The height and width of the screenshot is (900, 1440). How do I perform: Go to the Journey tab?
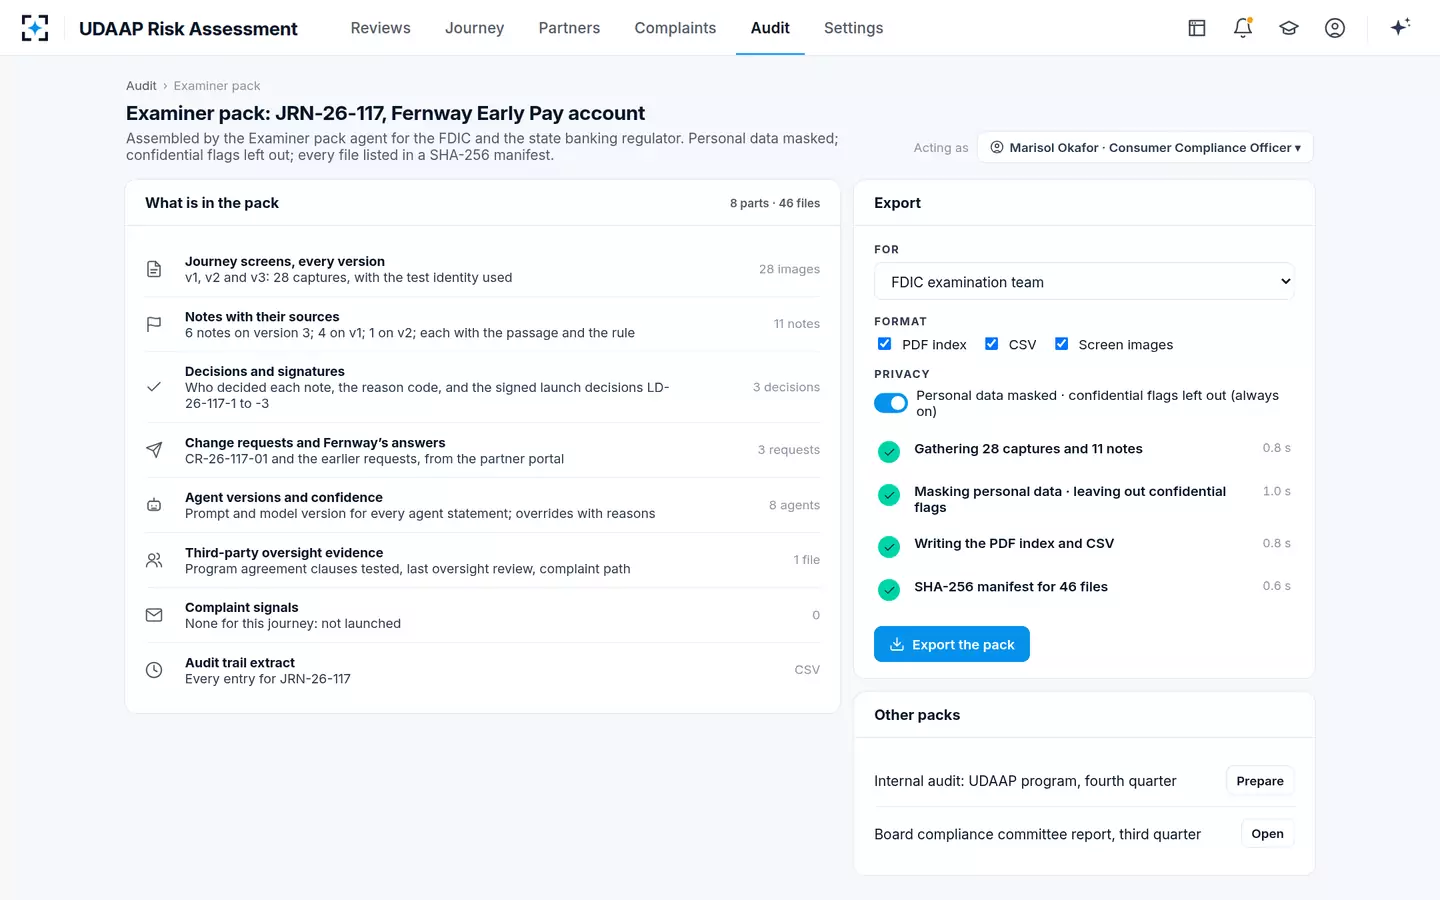474,28
